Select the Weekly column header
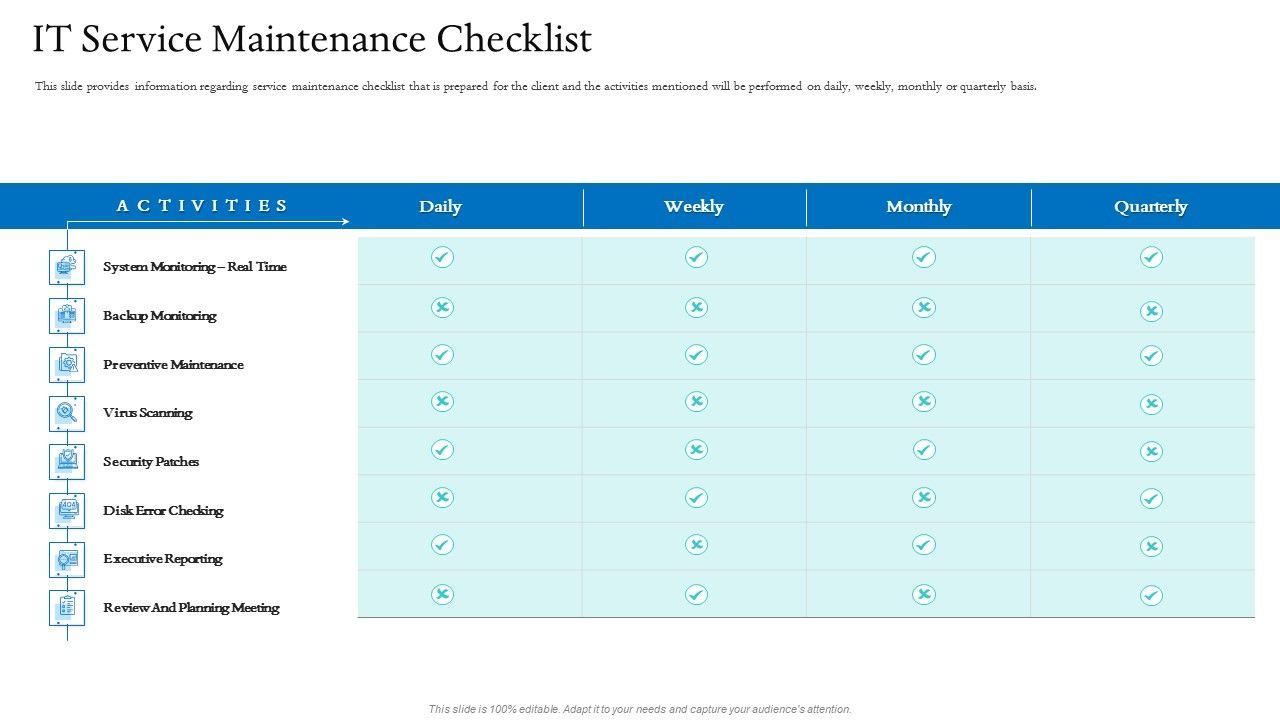Image resolution: width=1280 pixels, height=720 pixels. [x=694, y=207]
